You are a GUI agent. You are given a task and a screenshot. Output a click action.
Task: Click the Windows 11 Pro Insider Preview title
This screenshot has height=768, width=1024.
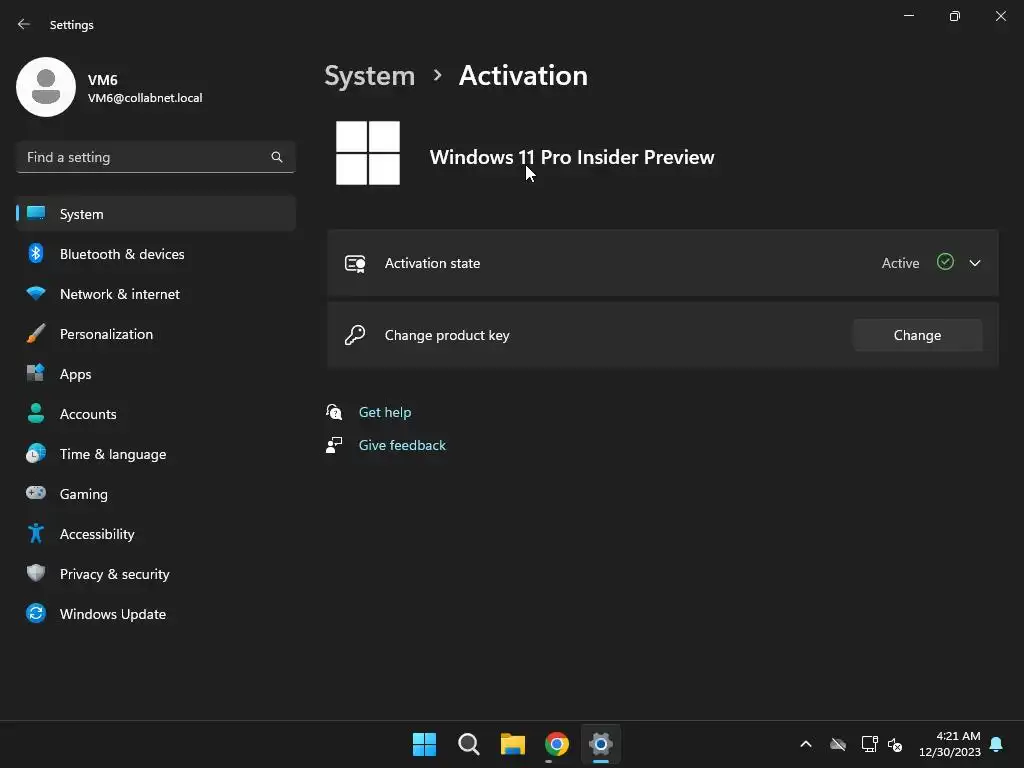pyautogui.click(x=572, y=157)
